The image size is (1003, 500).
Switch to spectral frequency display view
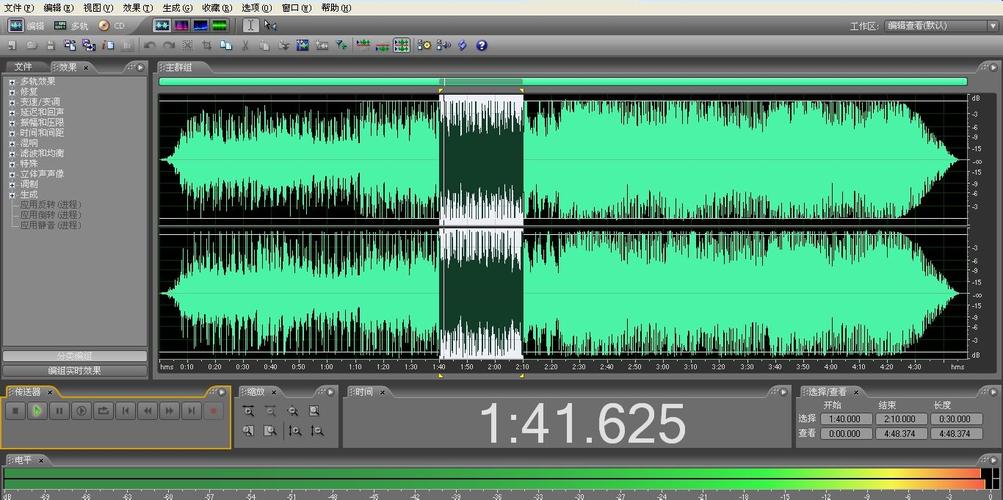coord(181,25)
